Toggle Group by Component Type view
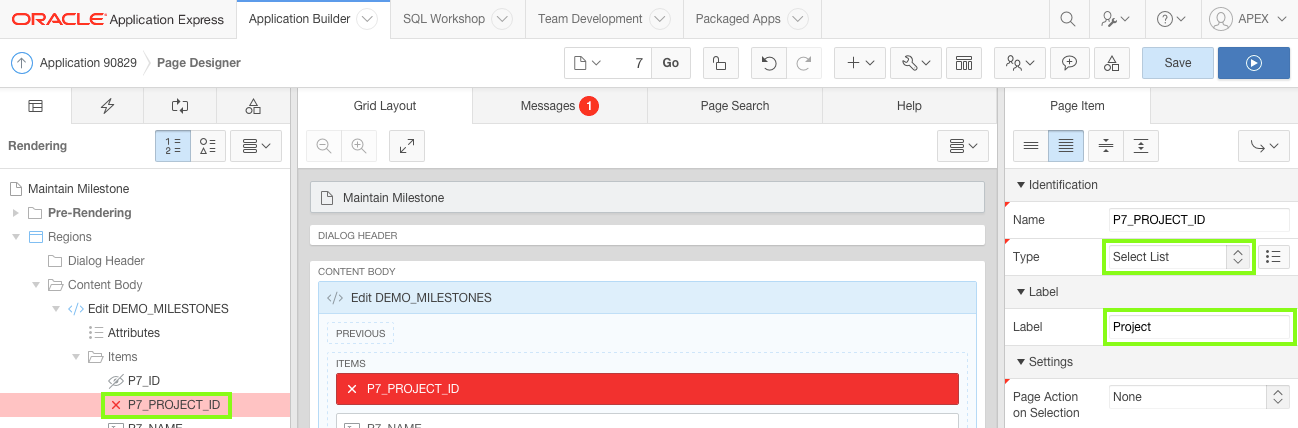The width and height of the screenshot is (1298, 428). click(208, 146)
